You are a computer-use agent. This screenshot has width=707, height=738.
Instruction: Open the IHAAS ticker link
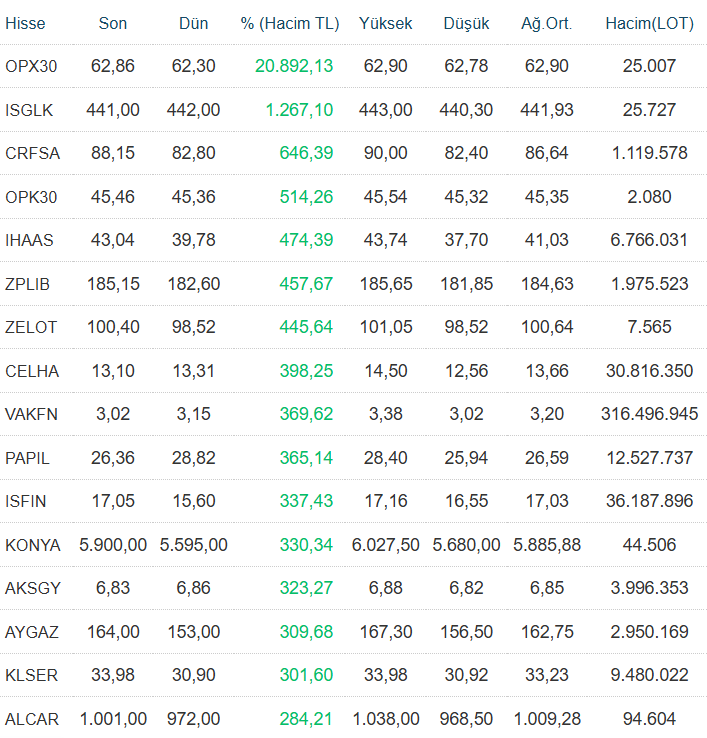tap(29, 241)
